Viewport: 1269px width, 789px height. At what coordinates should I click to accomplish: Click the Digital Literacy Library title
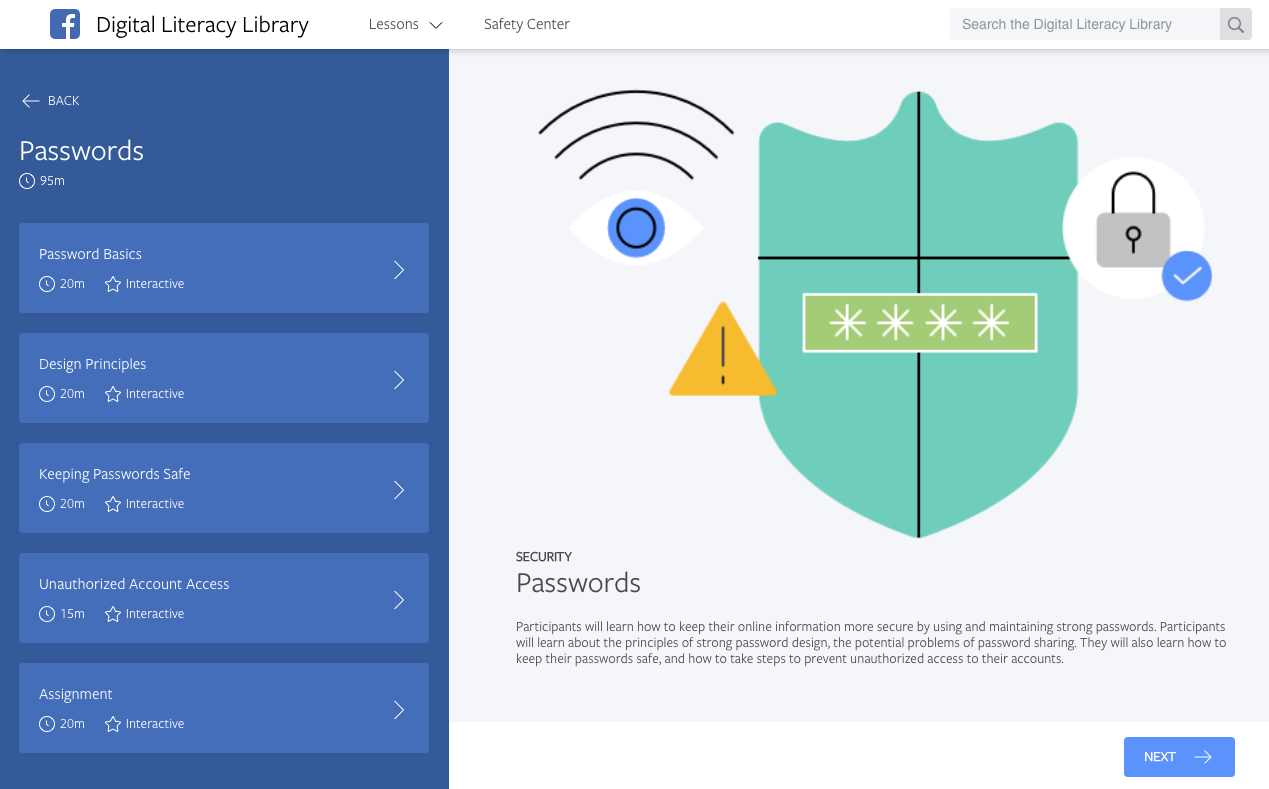tap(201, 24)
